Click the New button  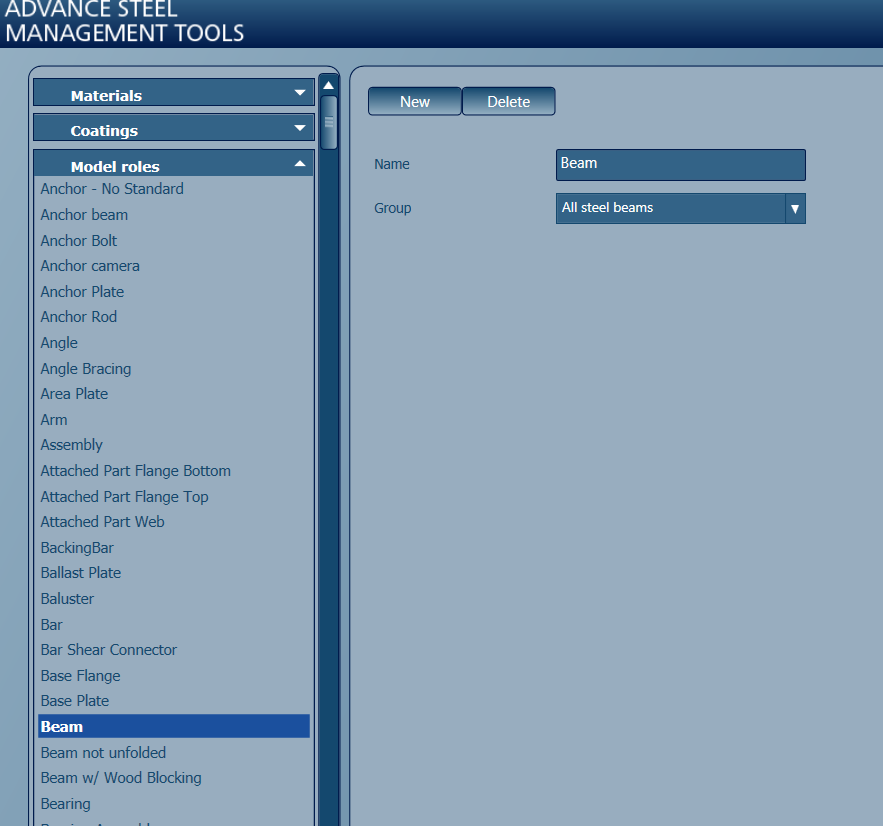click(x=414, y=101)
